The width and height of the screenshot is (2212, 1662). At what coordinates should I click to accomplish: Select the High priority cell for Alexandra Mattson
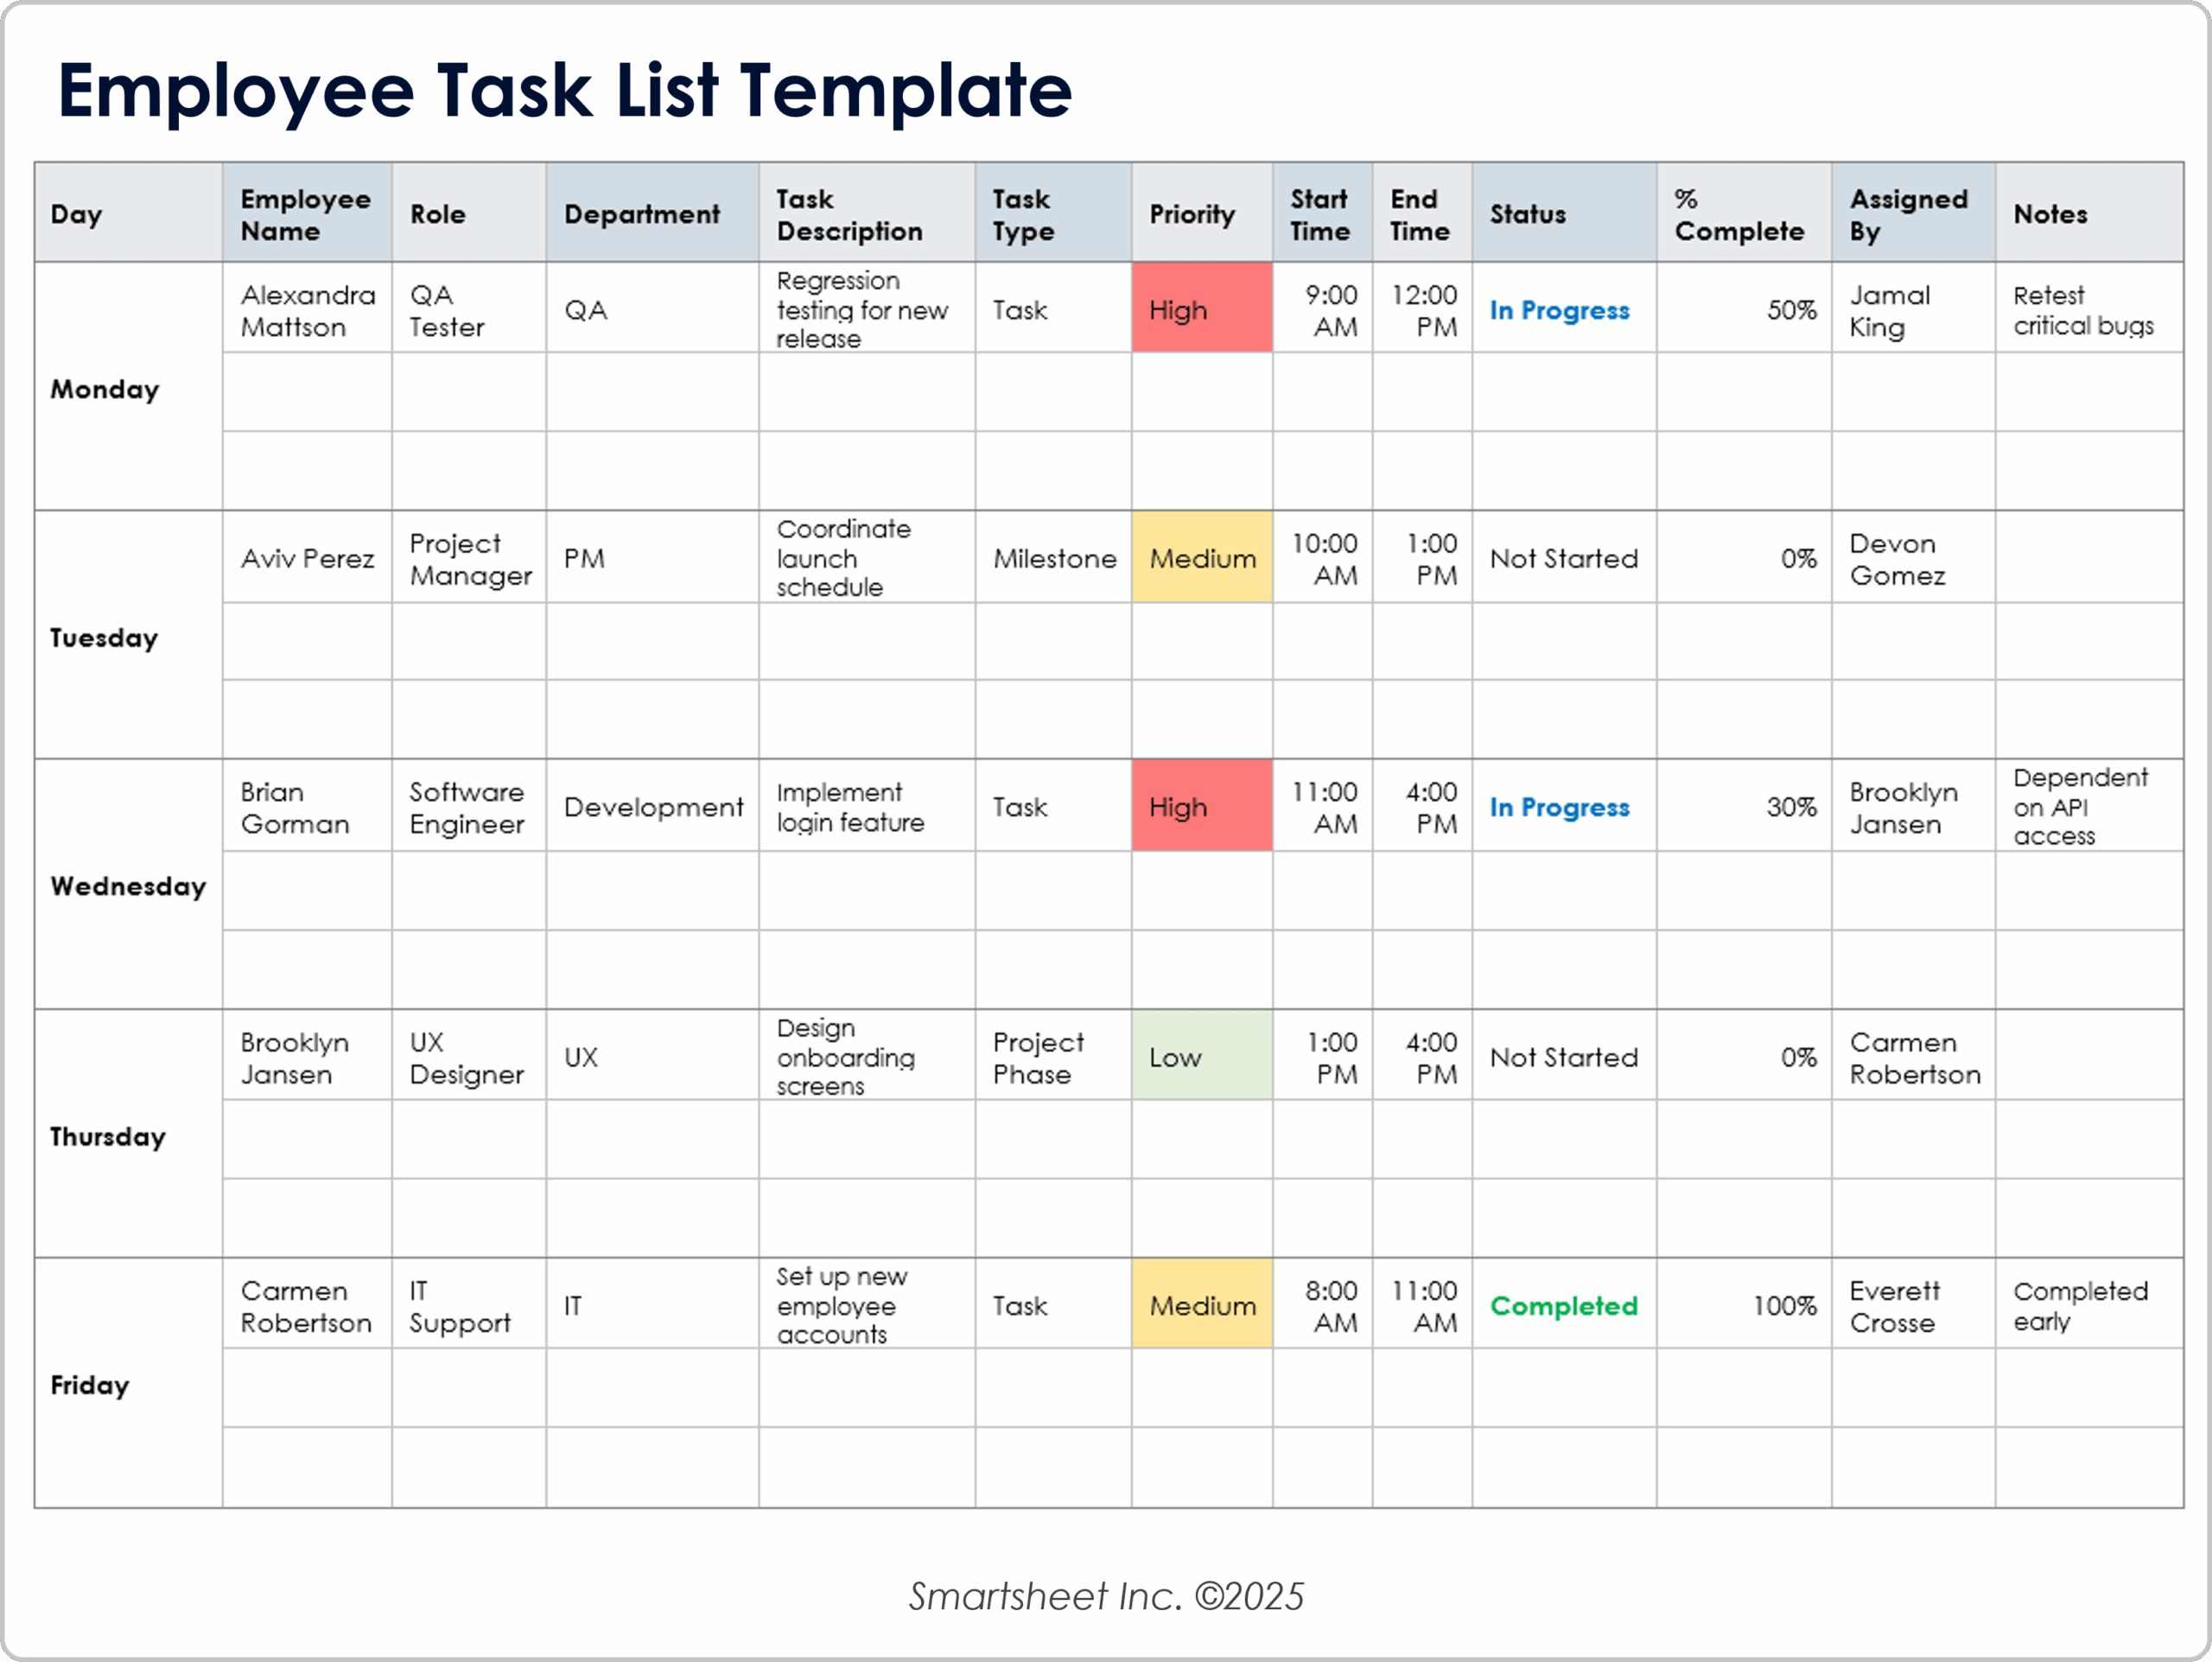click(x=1201, y=309)
